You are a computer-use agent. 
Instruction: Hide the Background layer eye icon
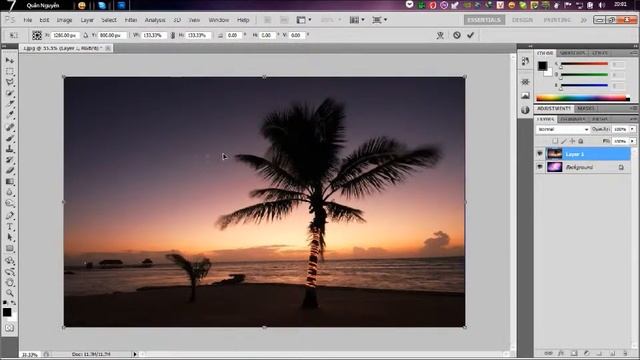[x=540, y=167]
